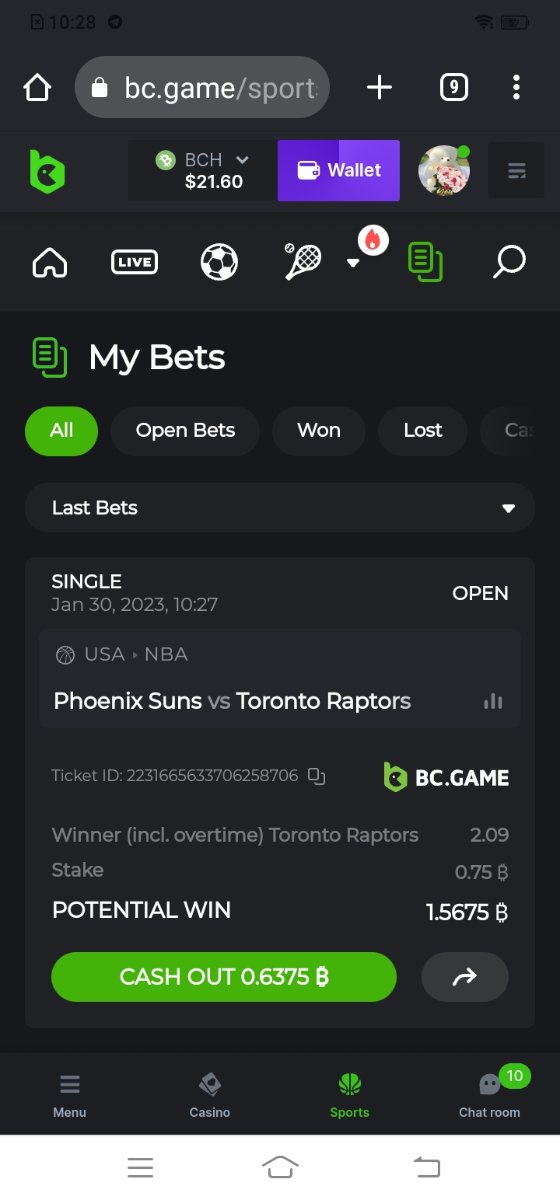The image size is (560, 1200).
Task: Open match statistics bar chart icon
Action: 493,701
